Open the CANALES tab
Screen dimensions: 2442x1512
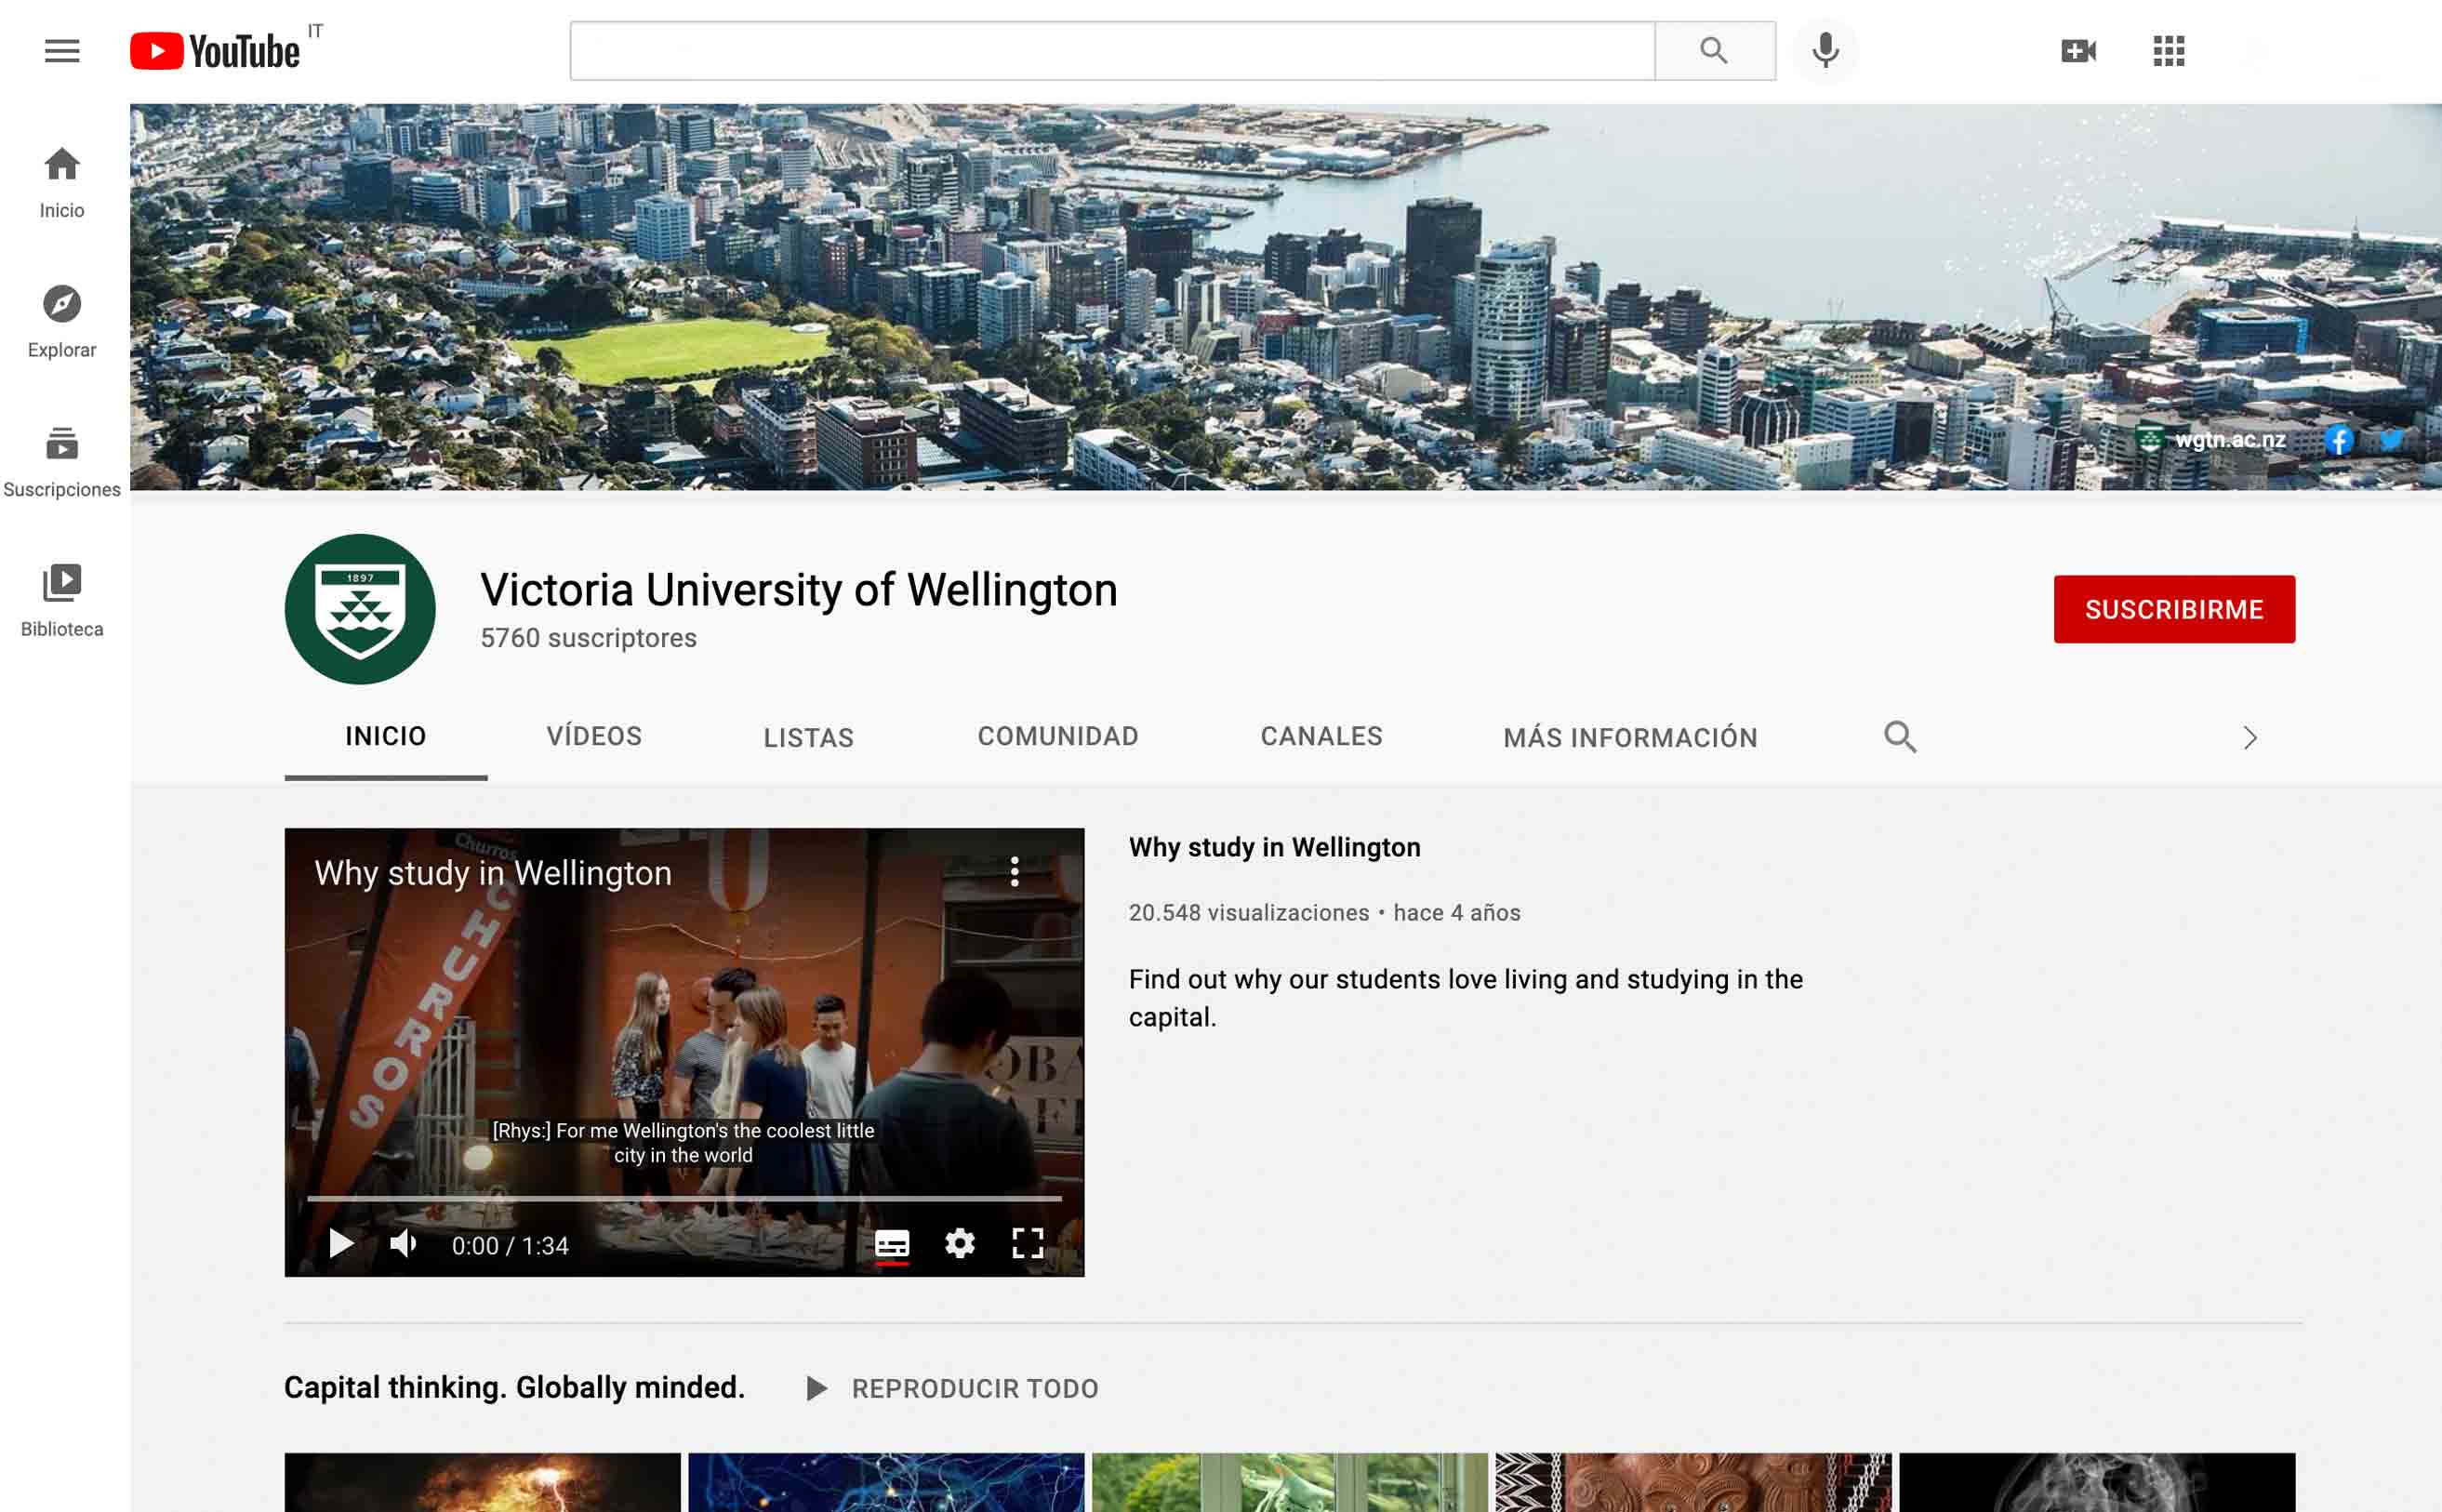click(x=1321, y=737)
